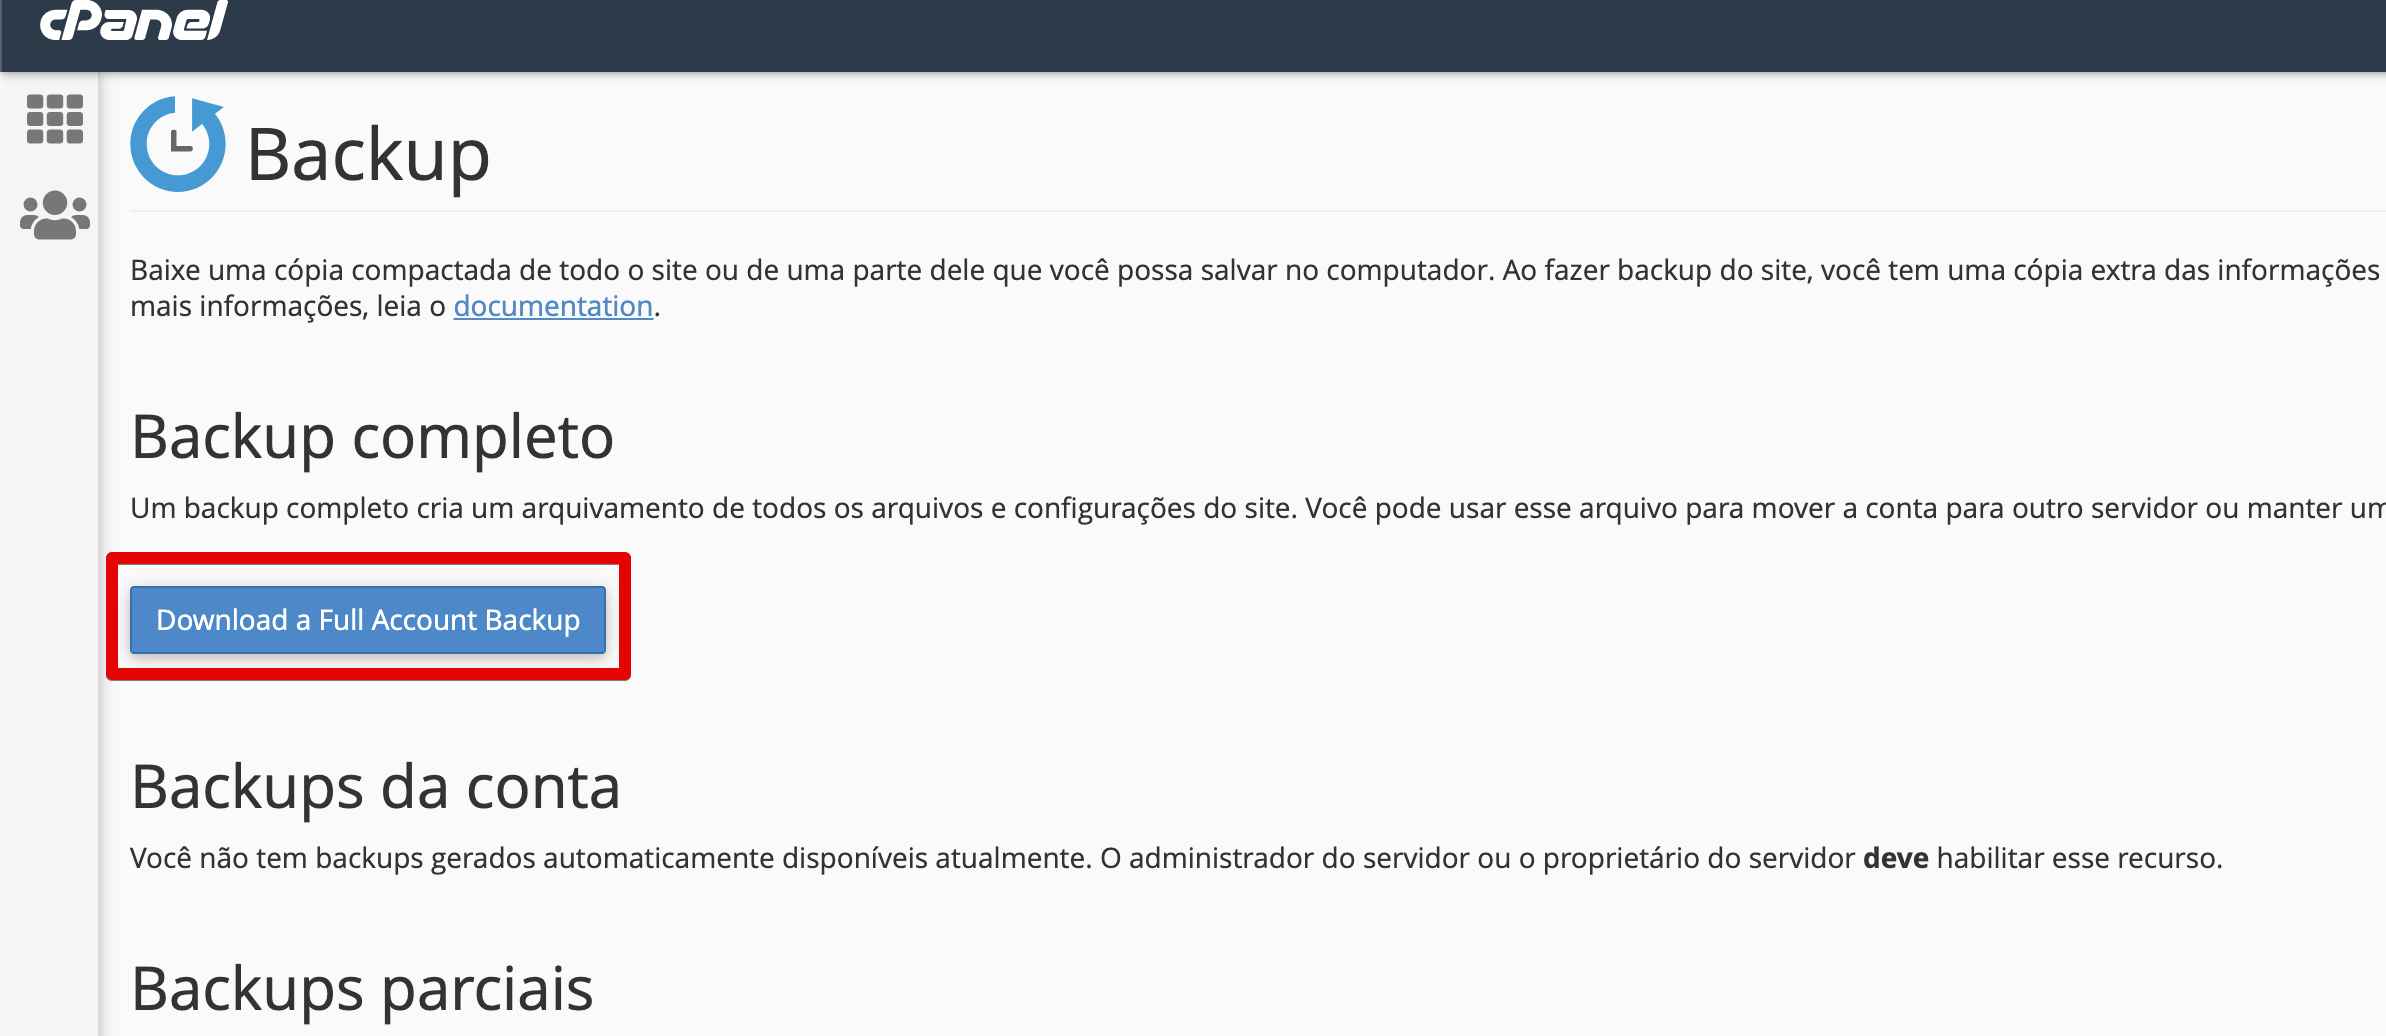Screen dimensions: 2386x1036
Task: Click the empty dark header bar area
Action: click(x=1300, y=35)
